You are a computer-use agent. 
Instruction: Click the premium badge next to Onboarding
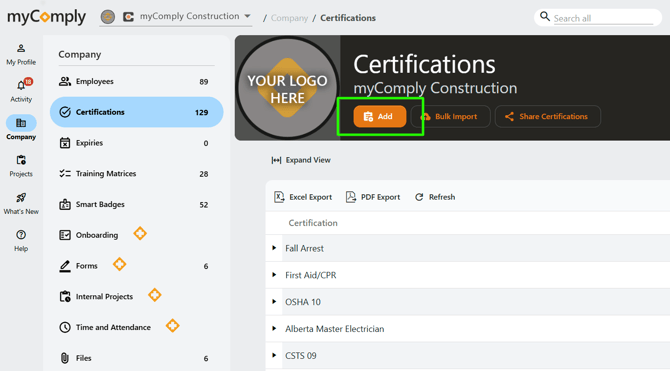pos(140,233)
